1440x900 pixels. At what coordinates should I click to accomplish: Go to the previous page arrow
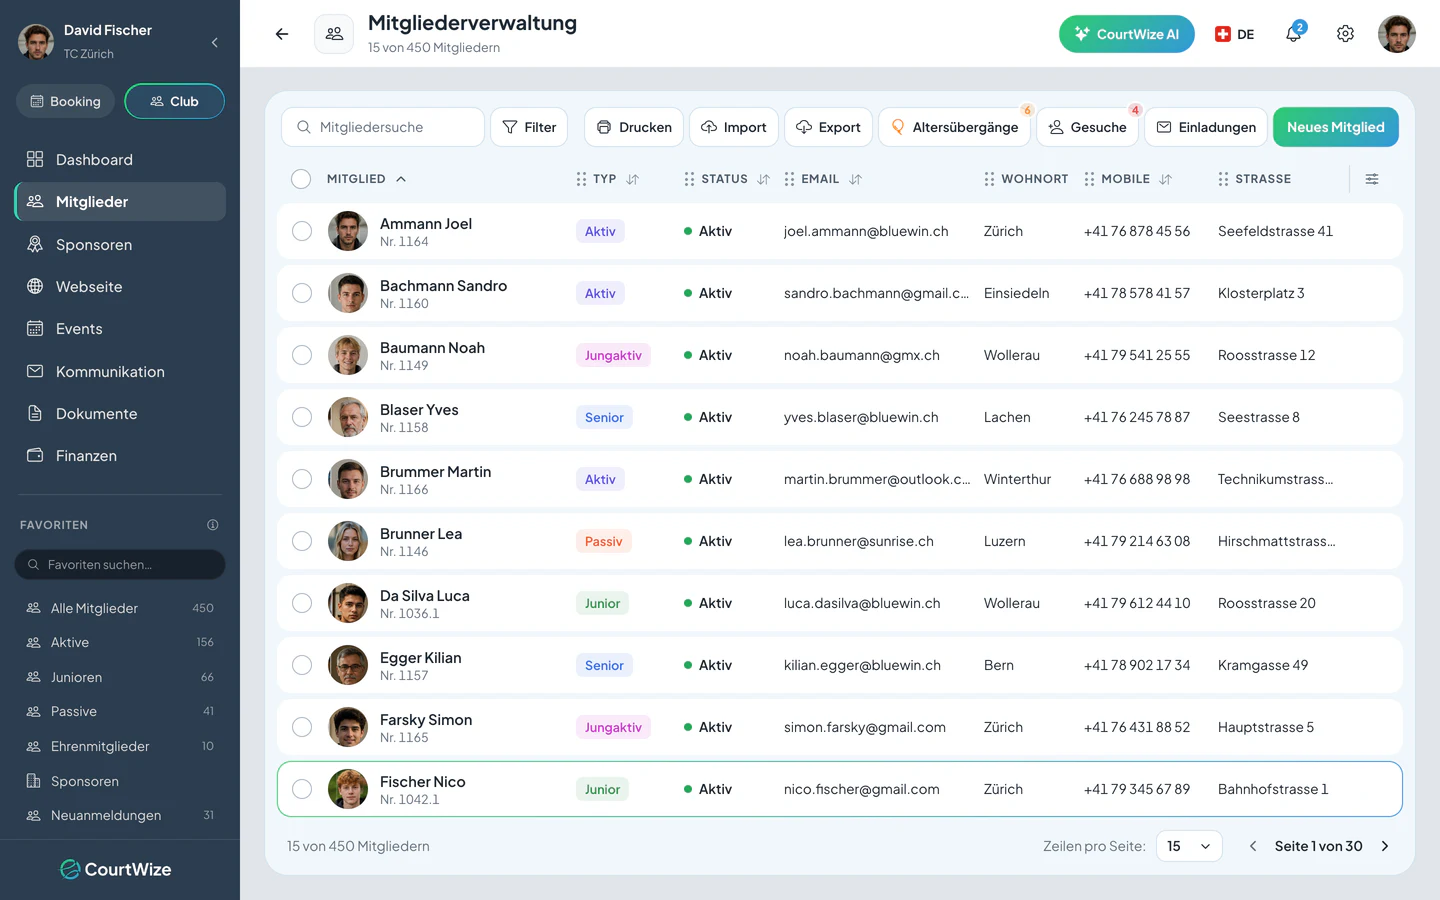(1253, 846)
